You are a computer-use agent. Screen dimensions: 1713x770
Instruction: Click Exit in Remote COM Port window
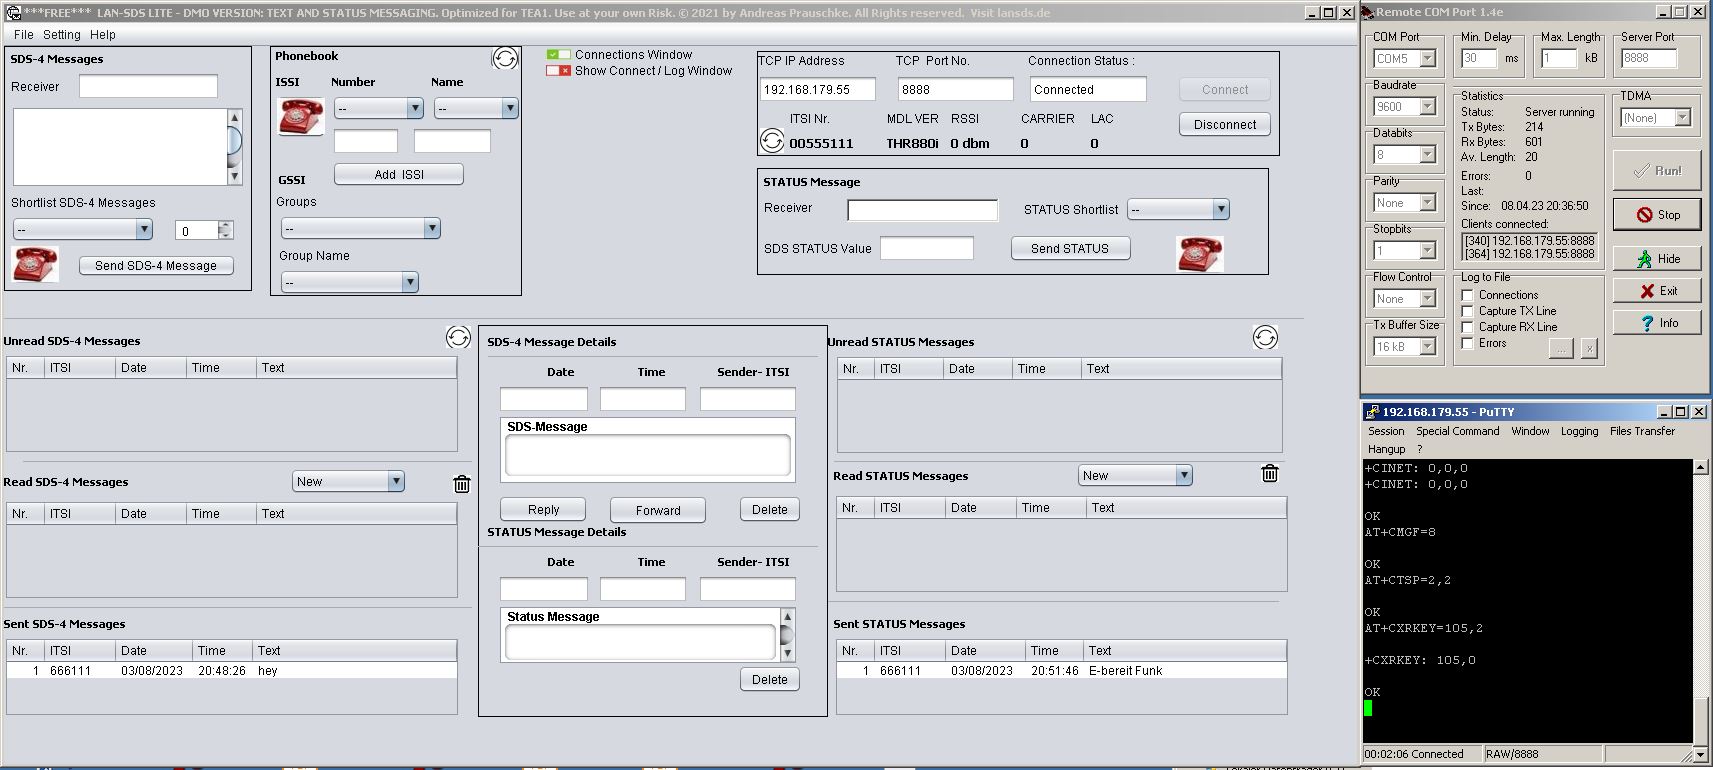coord(1657,291)
